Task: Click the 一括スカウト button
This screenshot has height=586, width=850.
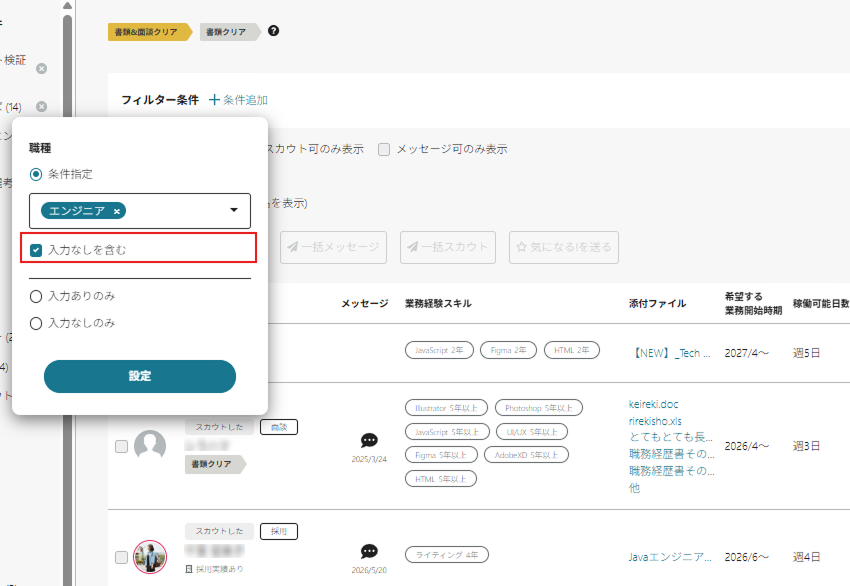Action: (448, 247)
